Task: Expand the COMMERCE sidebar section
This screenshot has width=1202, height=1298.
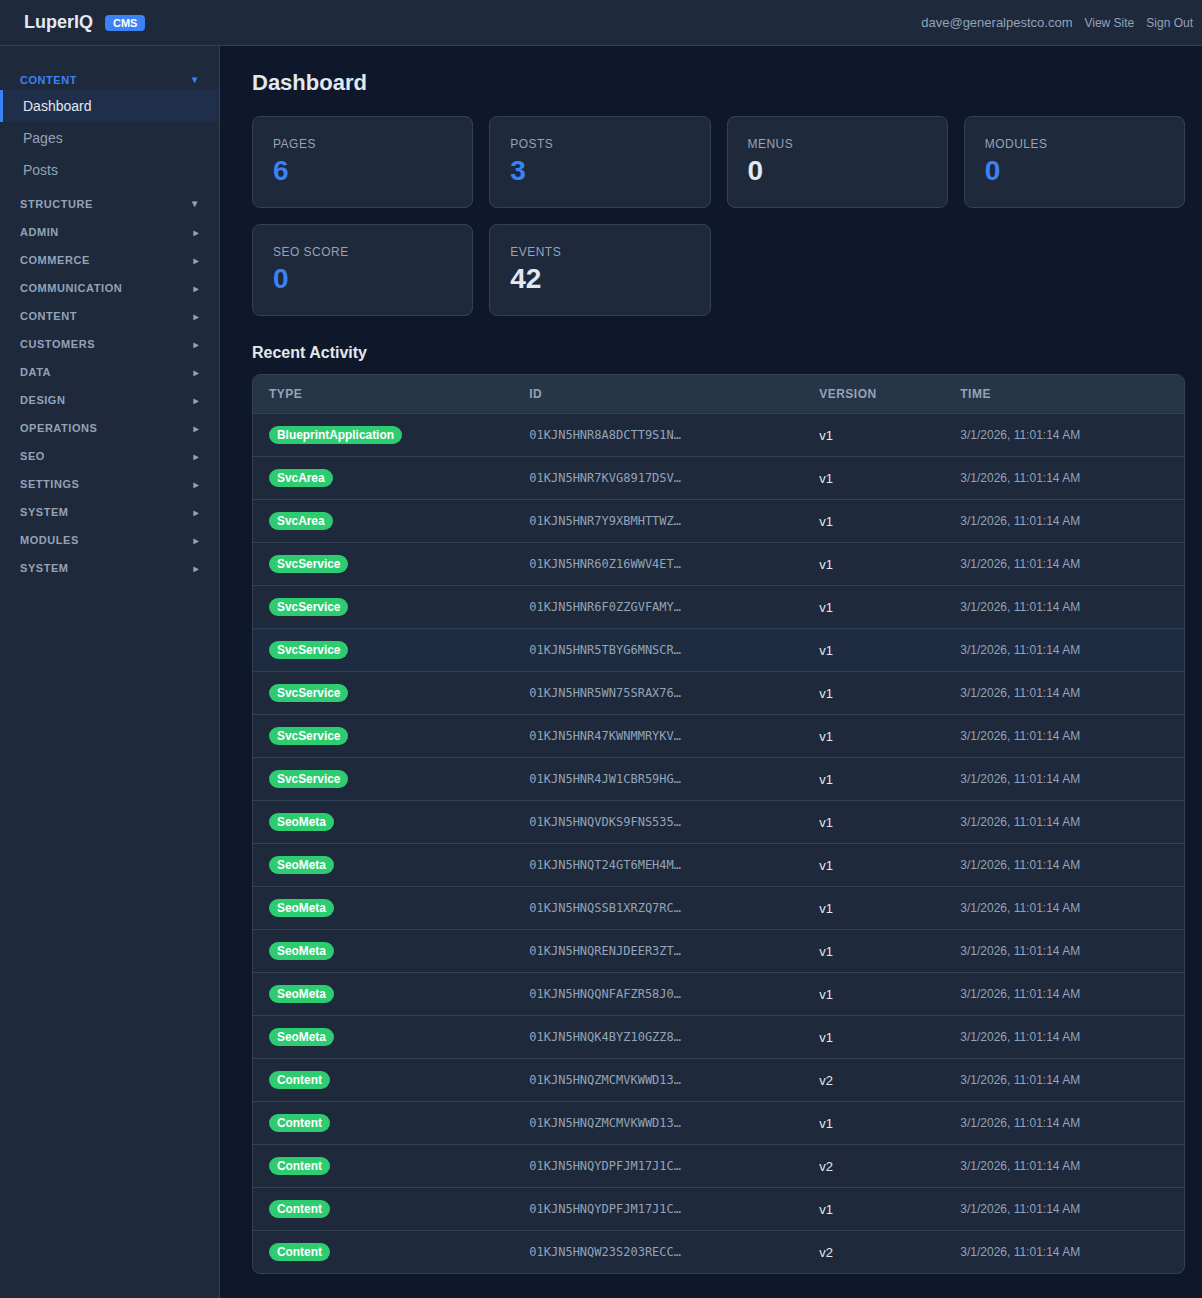Action: (108, 260)
